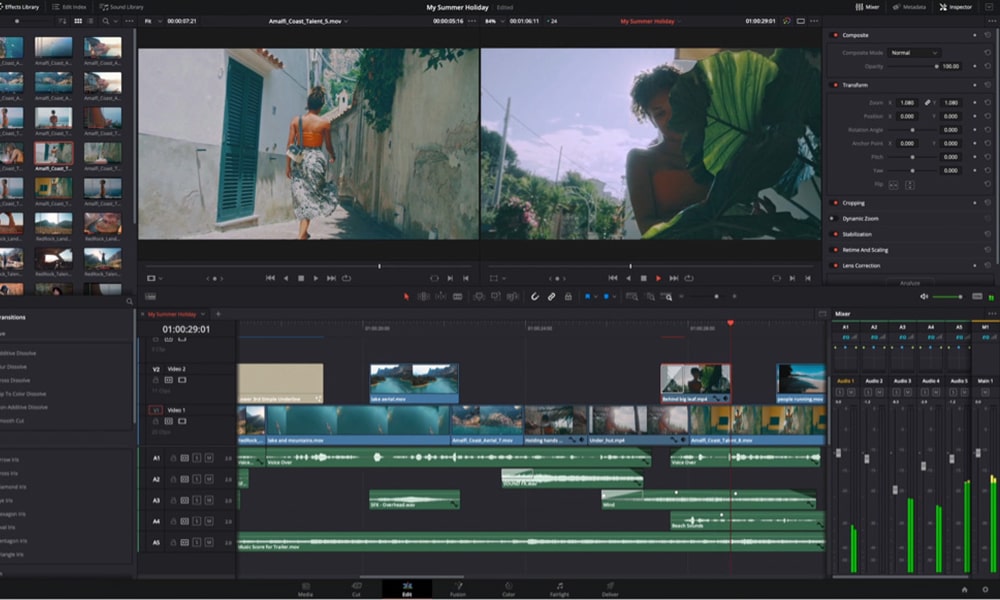Screen dimensions: 1000x600
Task: Click the Full Extent Zoom icon
Action: tap(632, 296)
